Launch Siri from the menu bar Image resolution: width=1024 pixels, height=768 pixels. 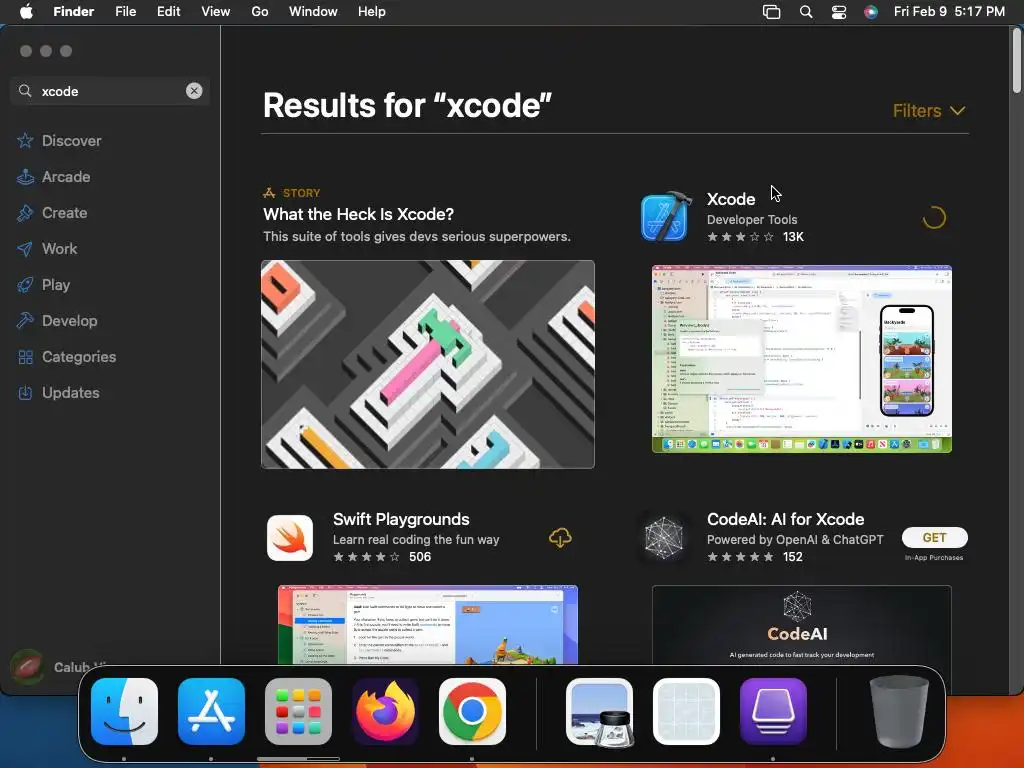tap(871, 12)
